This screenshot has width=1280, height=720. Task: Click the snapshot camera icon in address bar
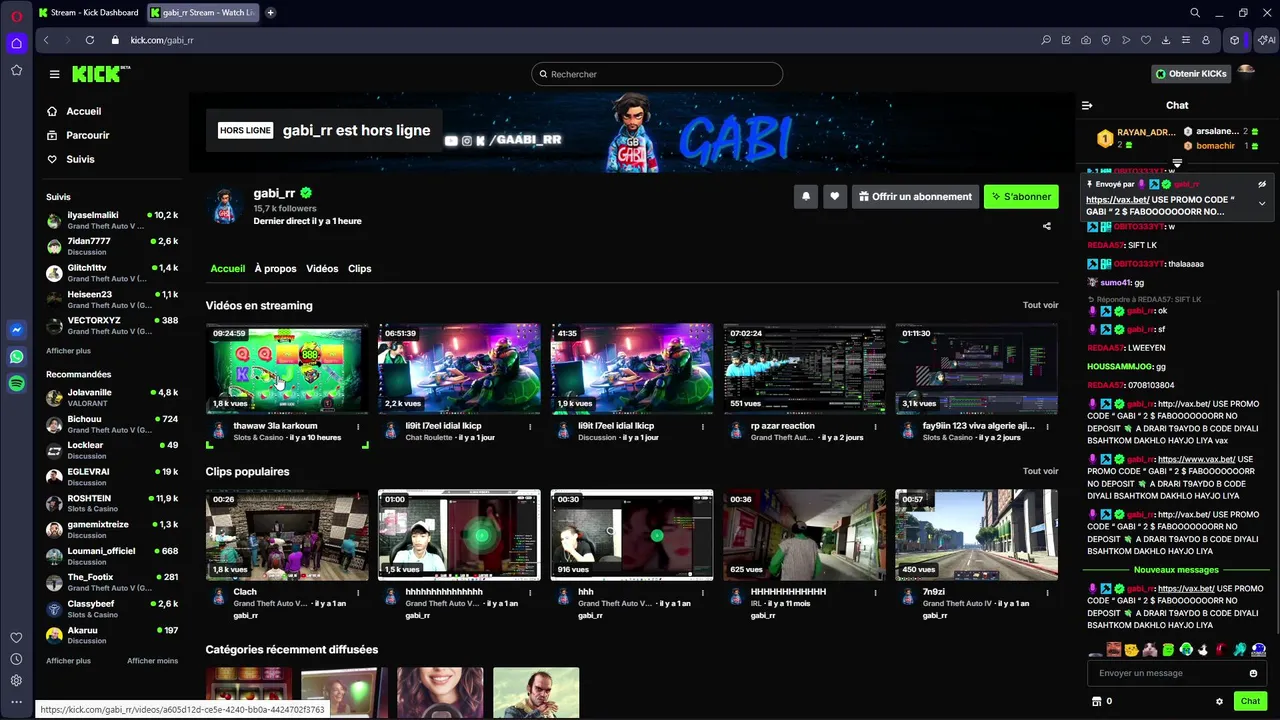(1086, 40)
